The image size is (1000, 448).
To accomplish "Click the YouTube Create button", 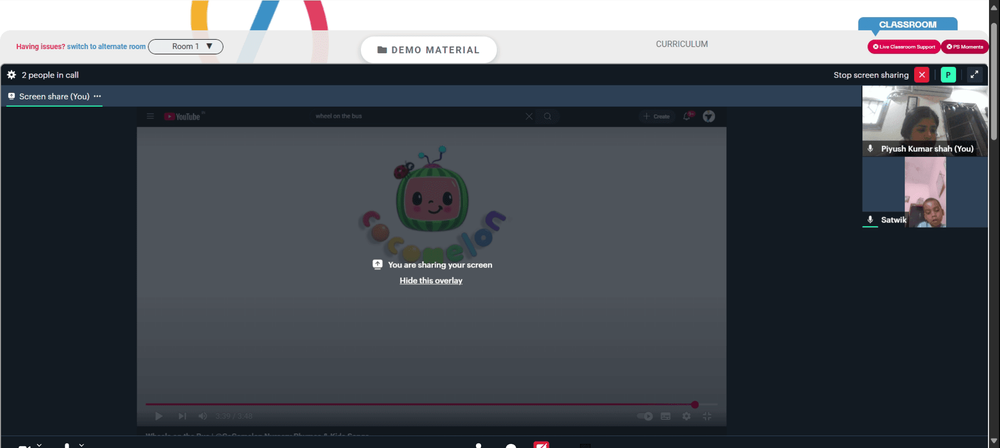I will click(x=656, y=117).
